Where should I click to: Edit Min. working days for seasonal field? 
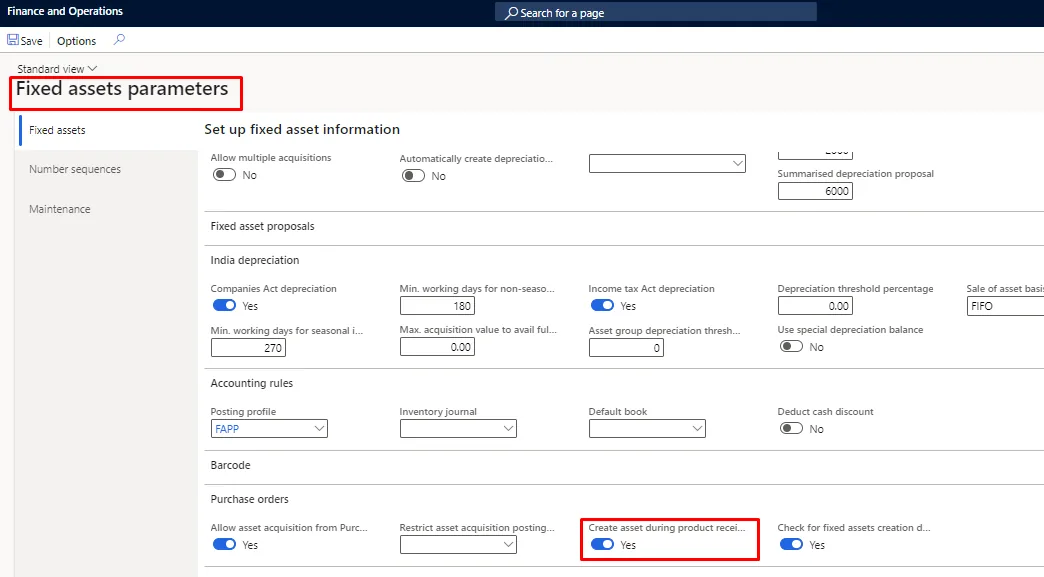(x=248, y=347)
